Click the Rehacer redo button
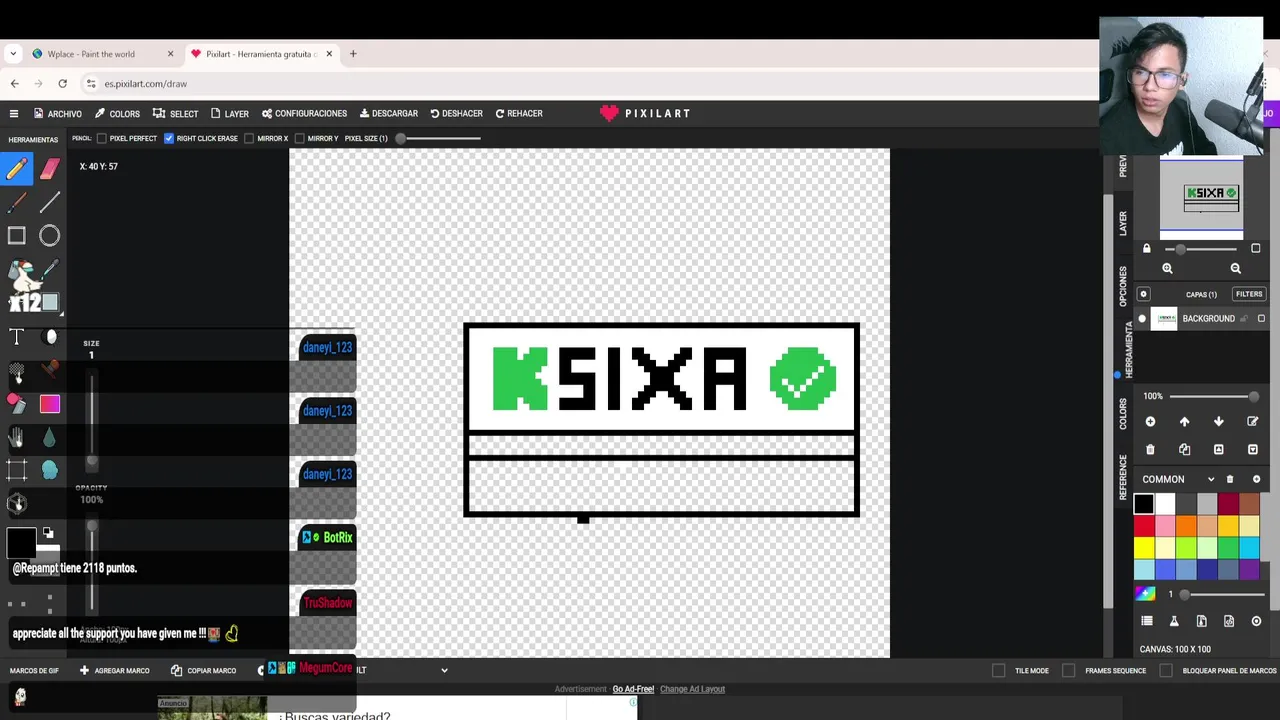The width and height of the screenshot is (1280, 720). pos(519,114)
